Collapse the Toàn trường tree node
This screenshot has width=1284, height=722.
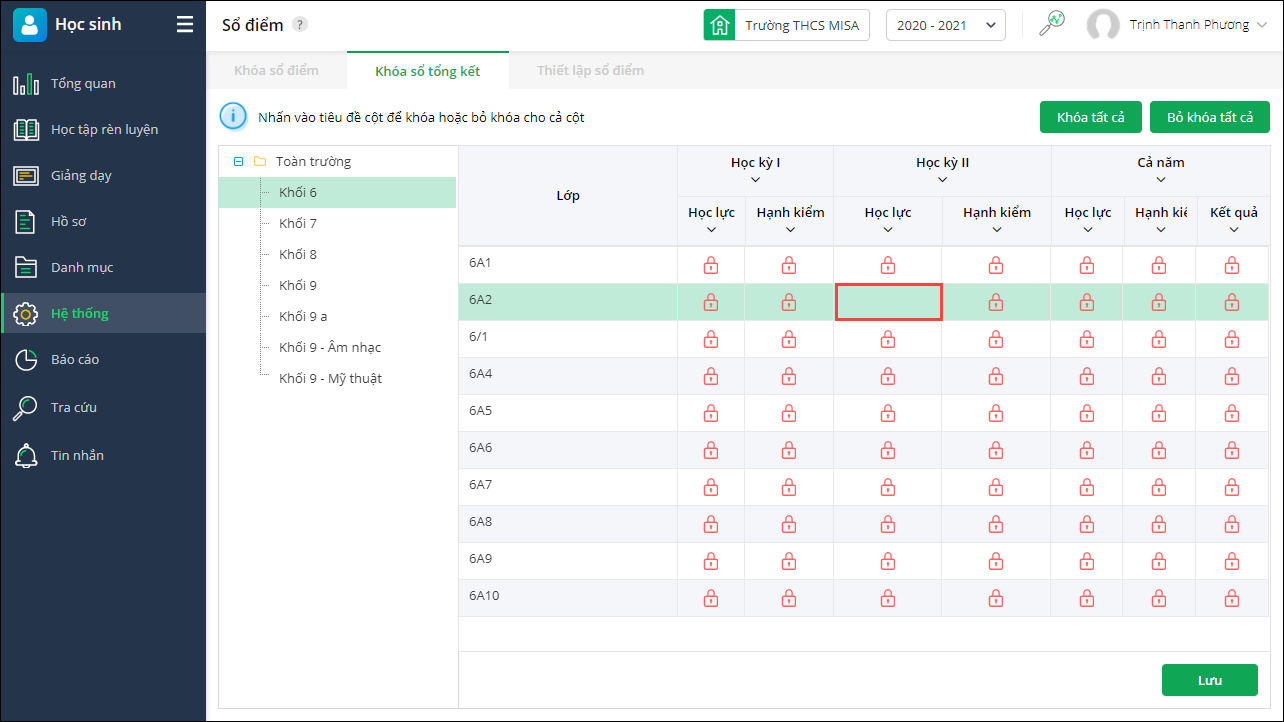[238, 161]
